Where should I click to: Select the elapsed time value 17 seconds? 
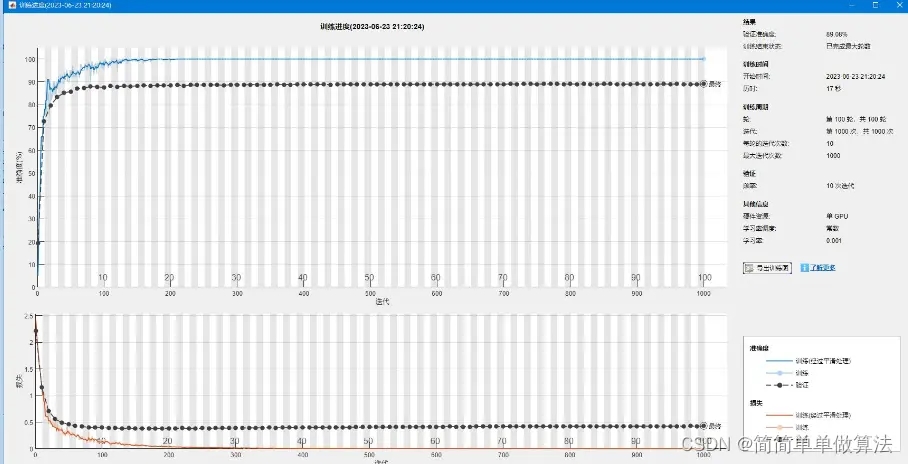click(x=833, y=89)
